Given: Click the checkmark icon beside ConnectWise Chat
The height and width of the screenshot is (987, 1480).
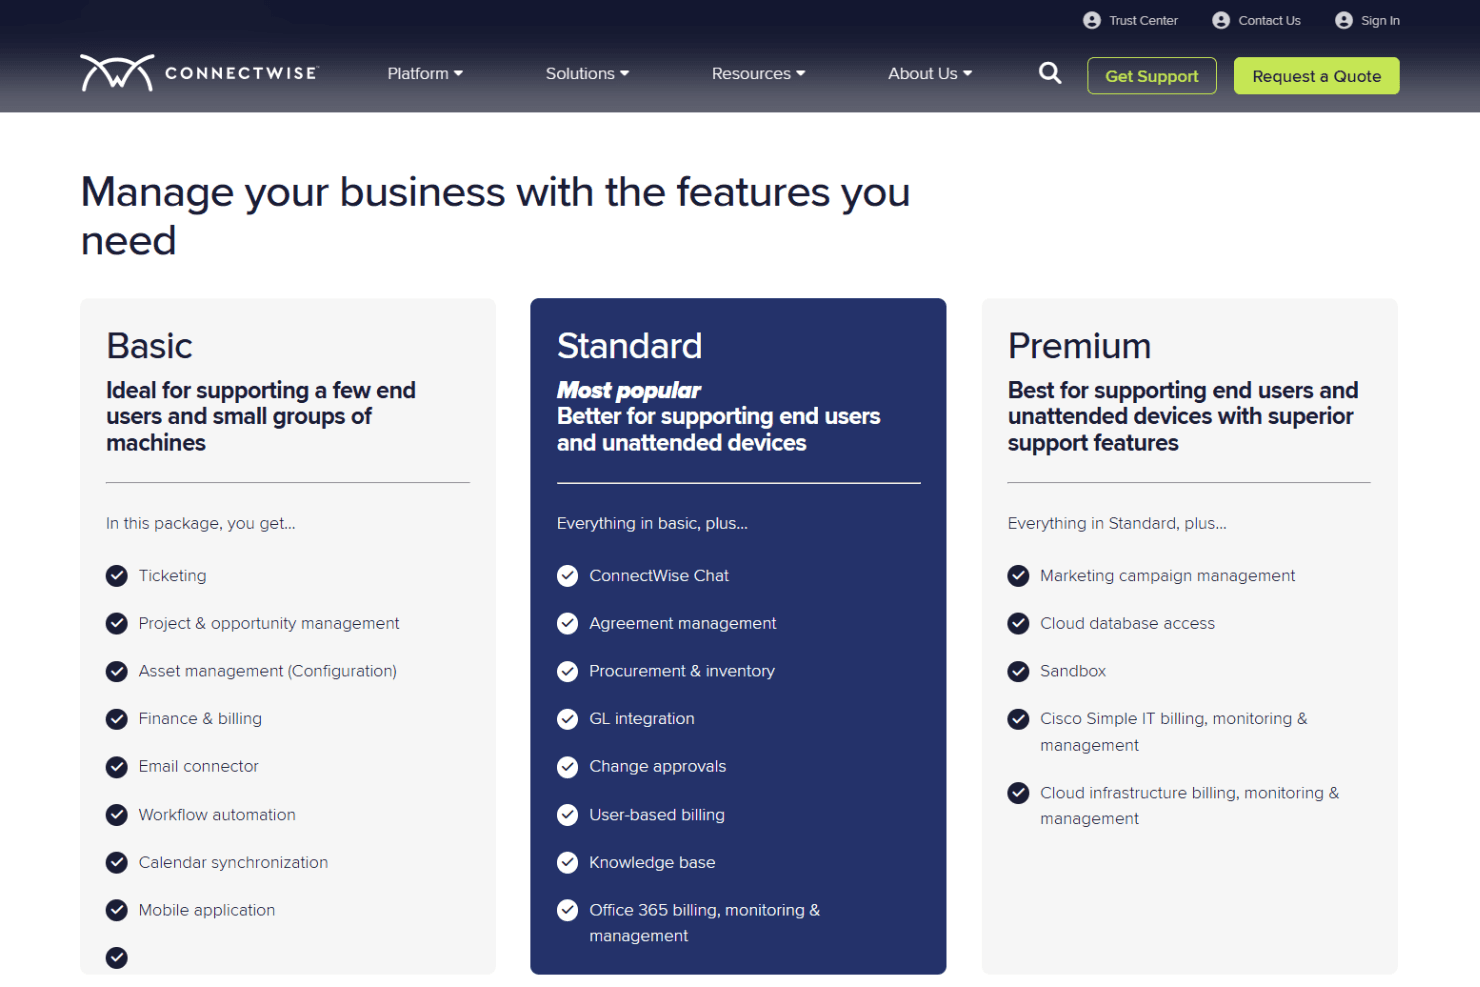Looking at the screenshot, I should pyautogui.click(x=568, y=576).
